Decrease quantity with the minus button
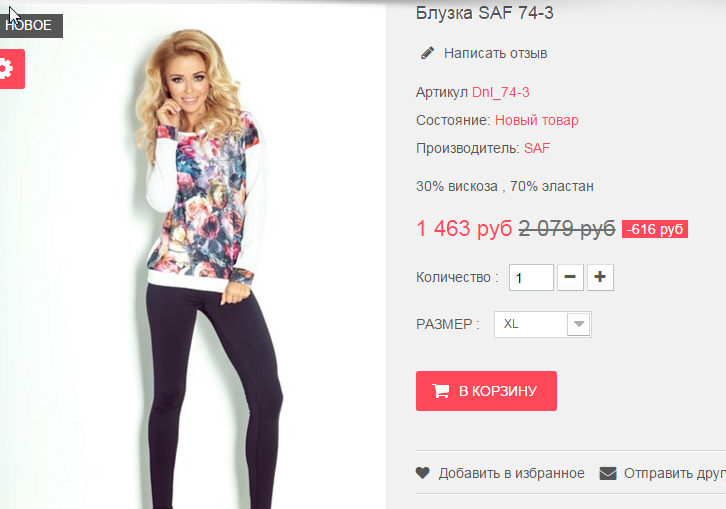726x509 pixels. click(x=570, y=277)
